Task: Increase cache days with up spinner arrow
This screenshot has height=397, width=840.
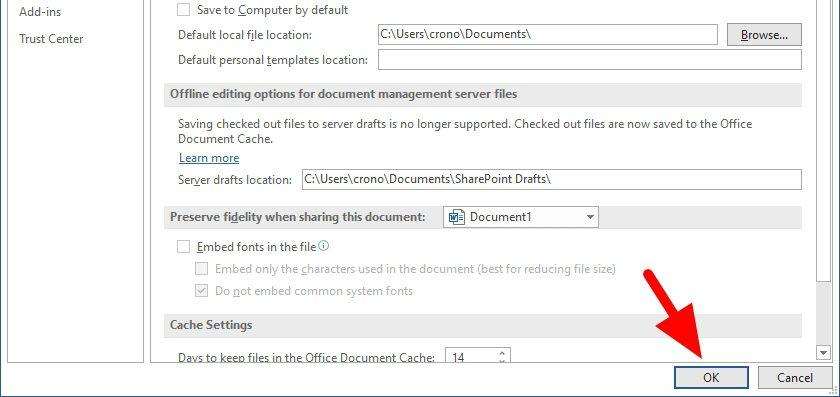Action: 502,353
